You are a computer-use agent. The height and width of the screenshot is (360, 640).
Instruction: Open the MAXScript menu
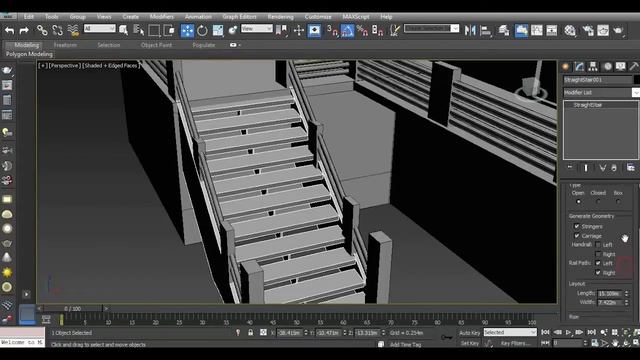tap(356, 17)
